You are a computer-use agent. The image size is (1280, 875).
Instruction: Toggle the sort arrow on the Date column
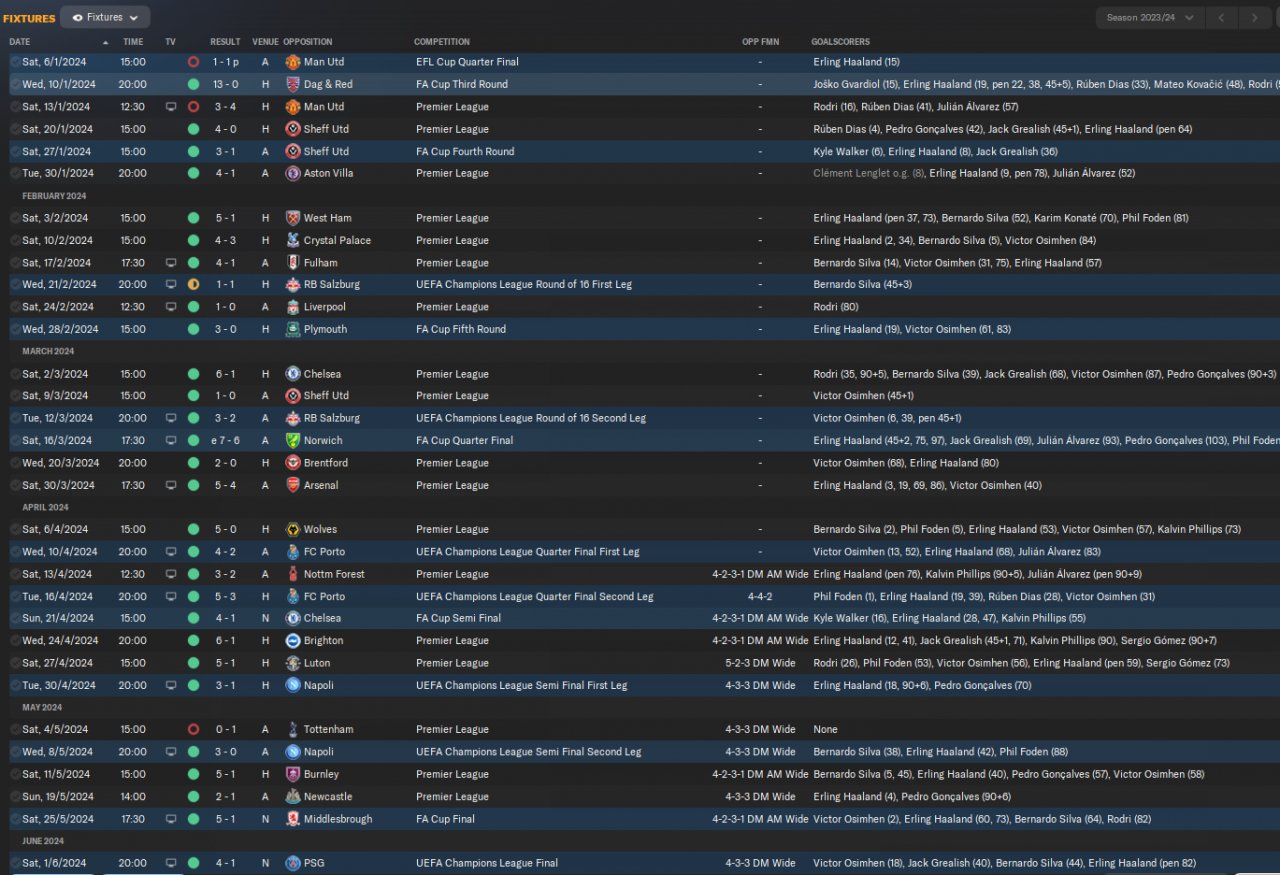(x=106, y=42)
